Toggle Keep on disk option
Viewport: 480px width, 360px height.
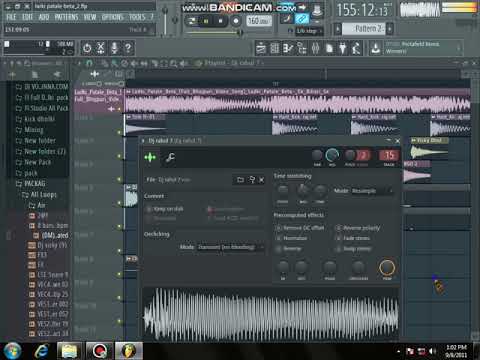tap(165, 209)
